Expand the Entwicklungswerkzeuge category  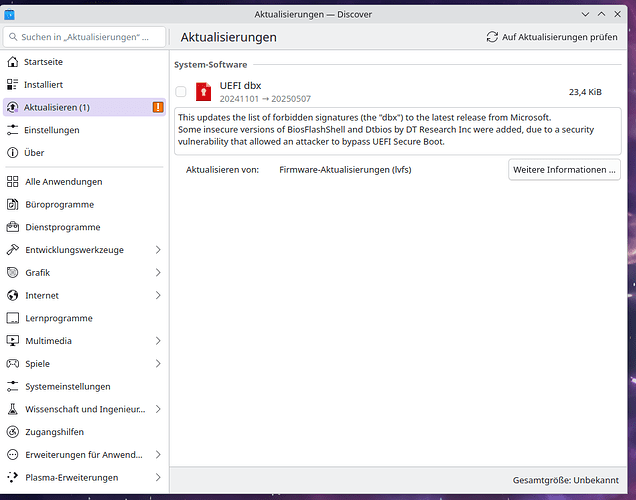[158, 250]
